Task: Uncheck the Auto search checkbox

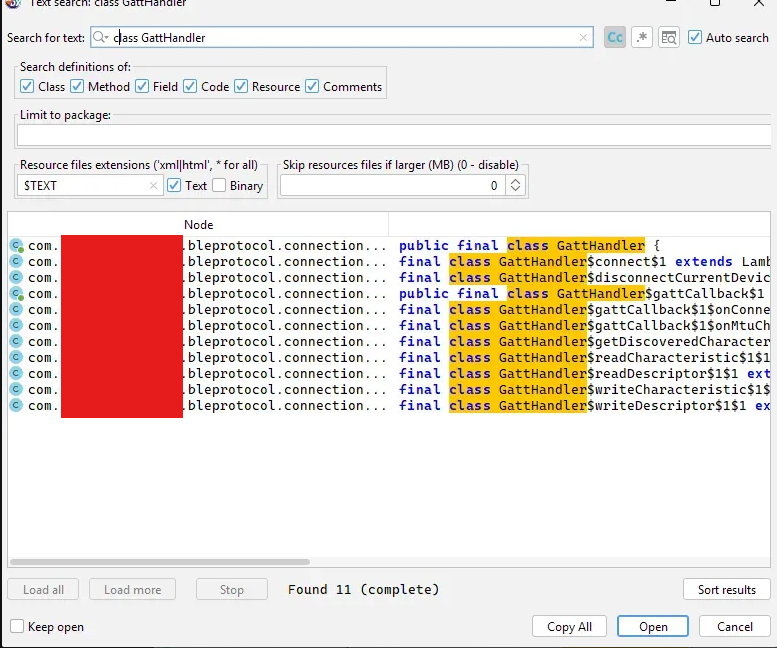Action: (695, 37)
